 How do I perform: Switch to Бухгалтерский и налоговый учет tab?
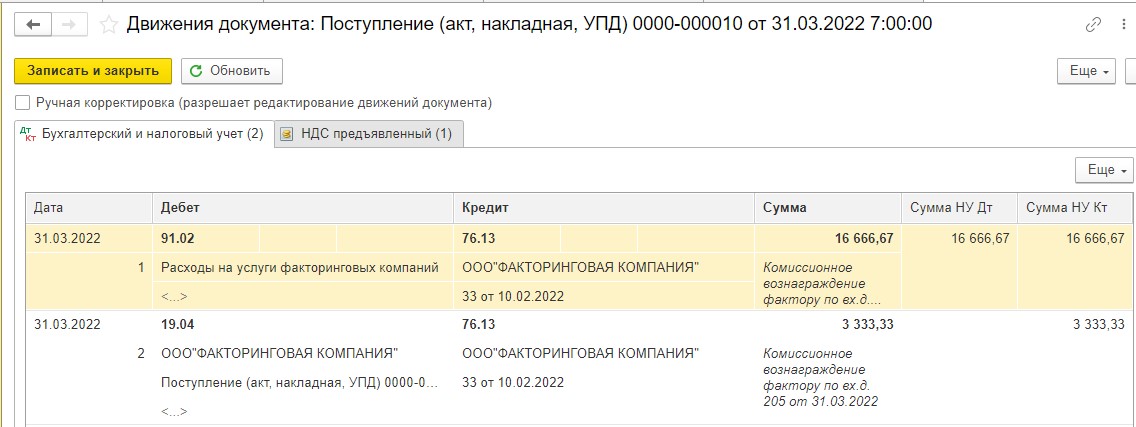pyautogui.click(x=144, y=134)
